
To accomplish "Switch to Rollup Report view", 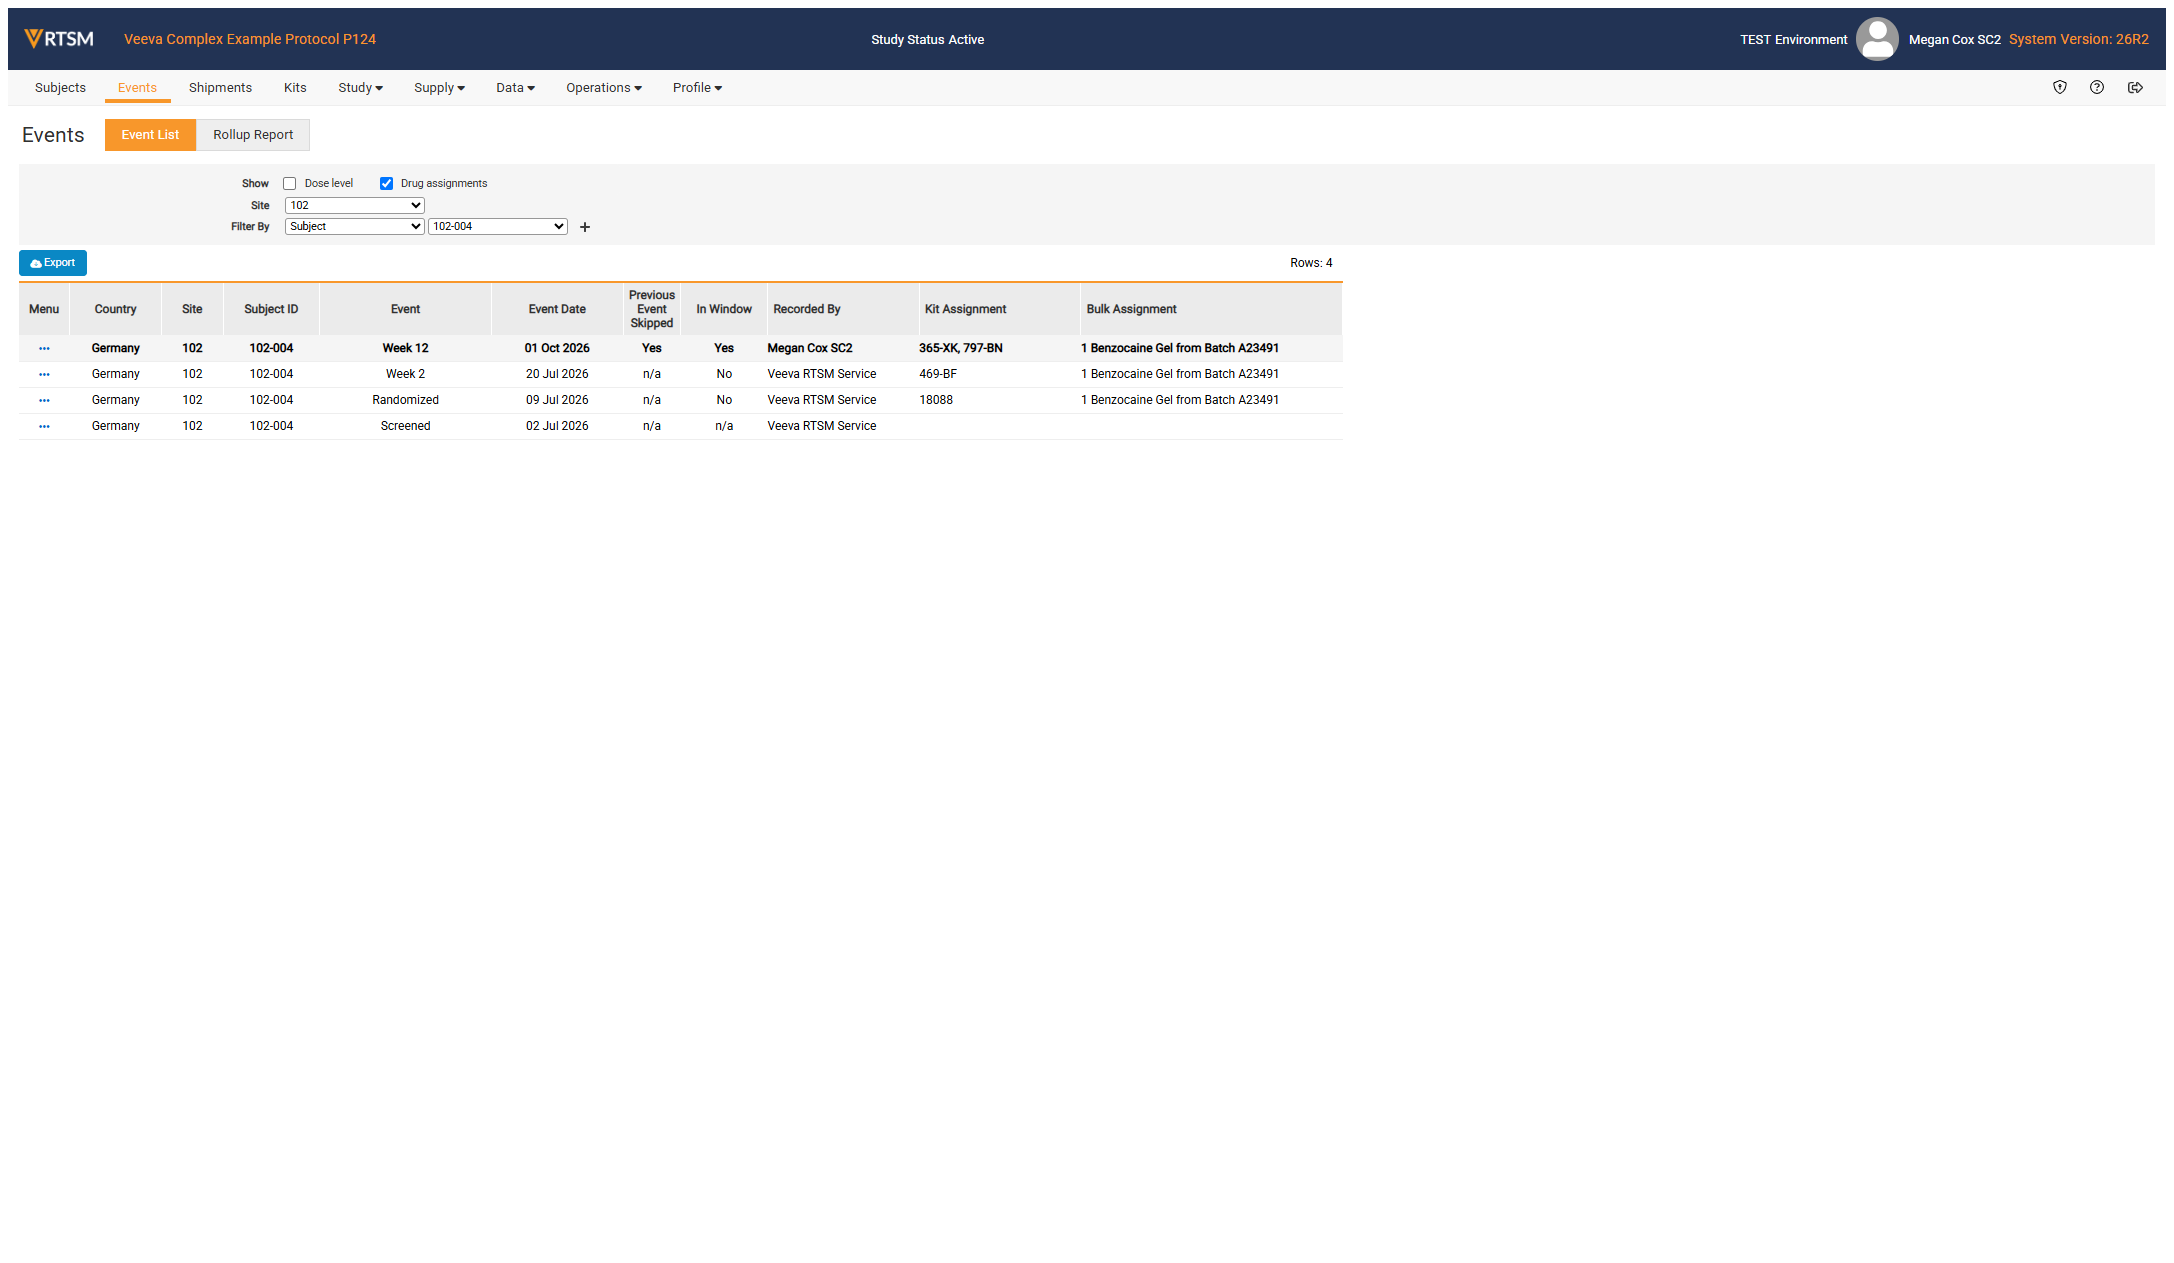I will click(253, 135).
